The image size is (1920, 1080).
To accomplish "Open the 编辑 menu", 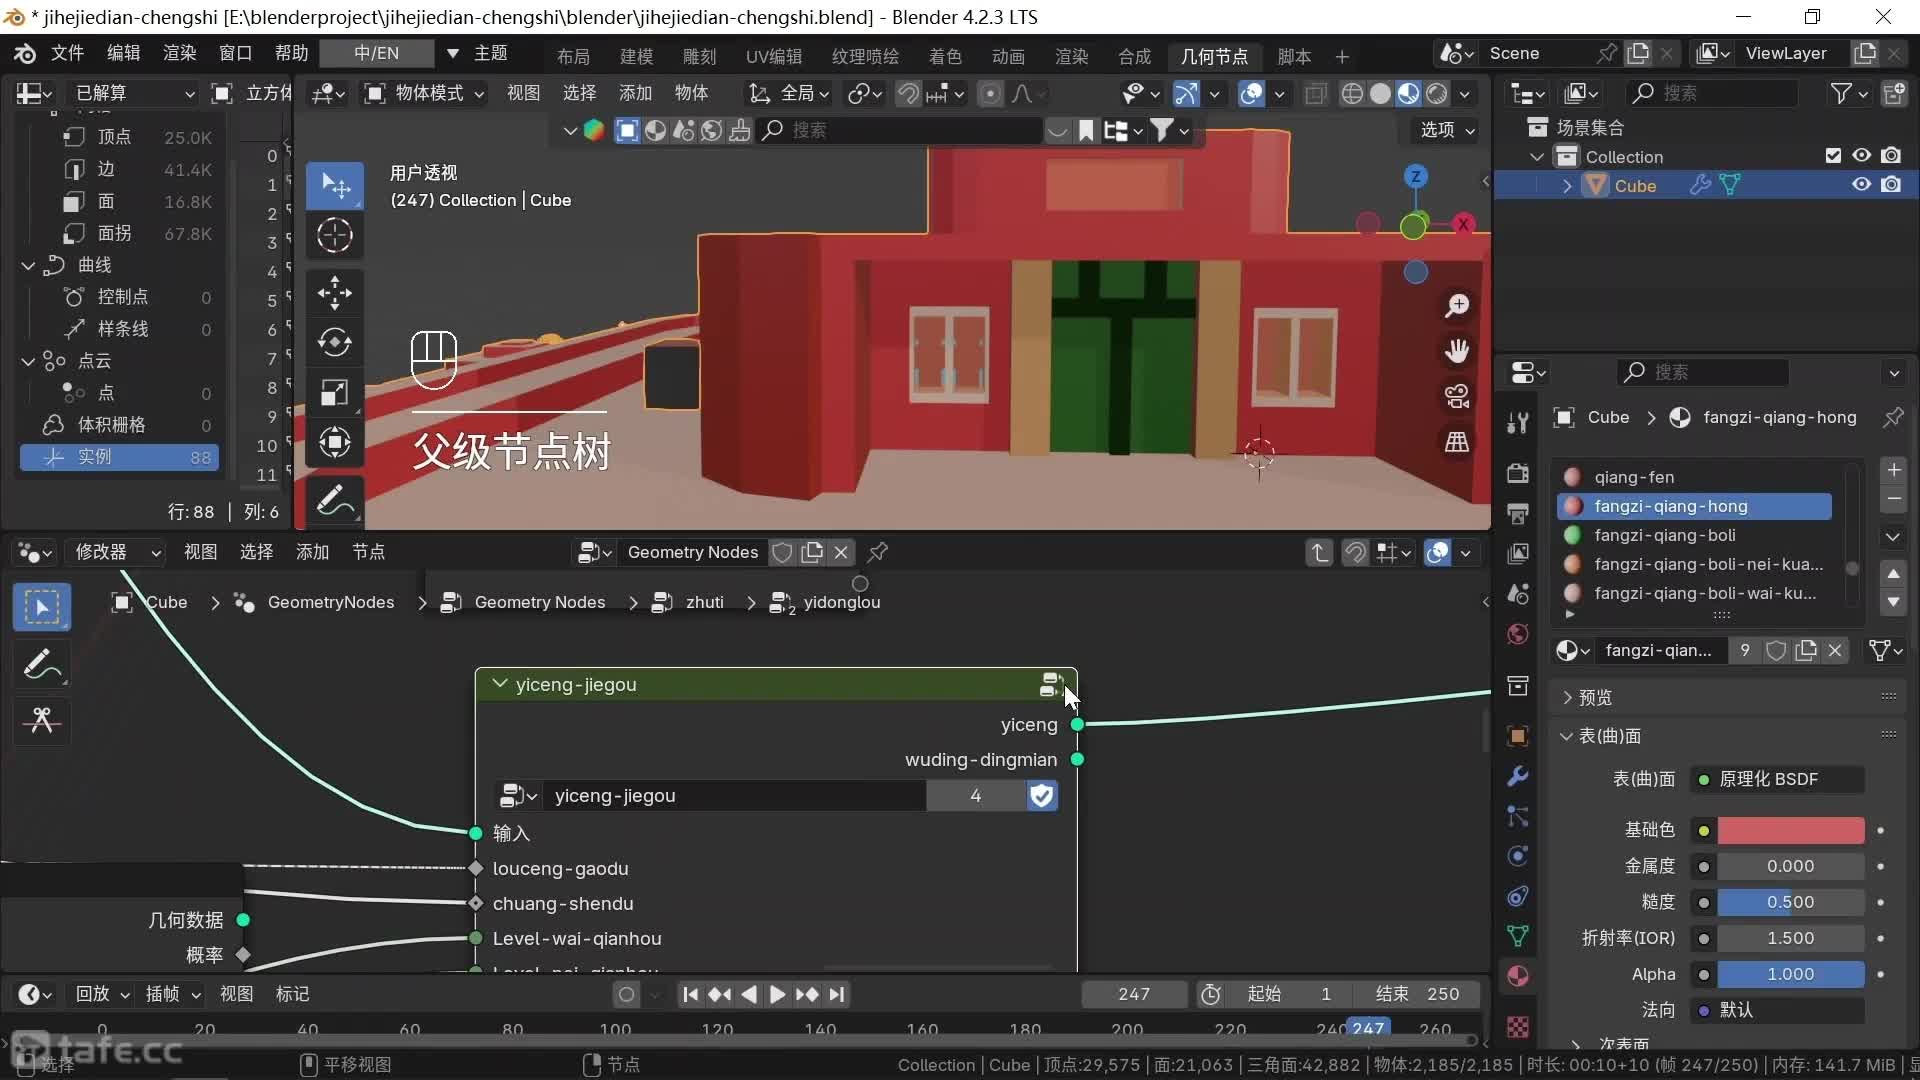I will [x=123, y=53].
